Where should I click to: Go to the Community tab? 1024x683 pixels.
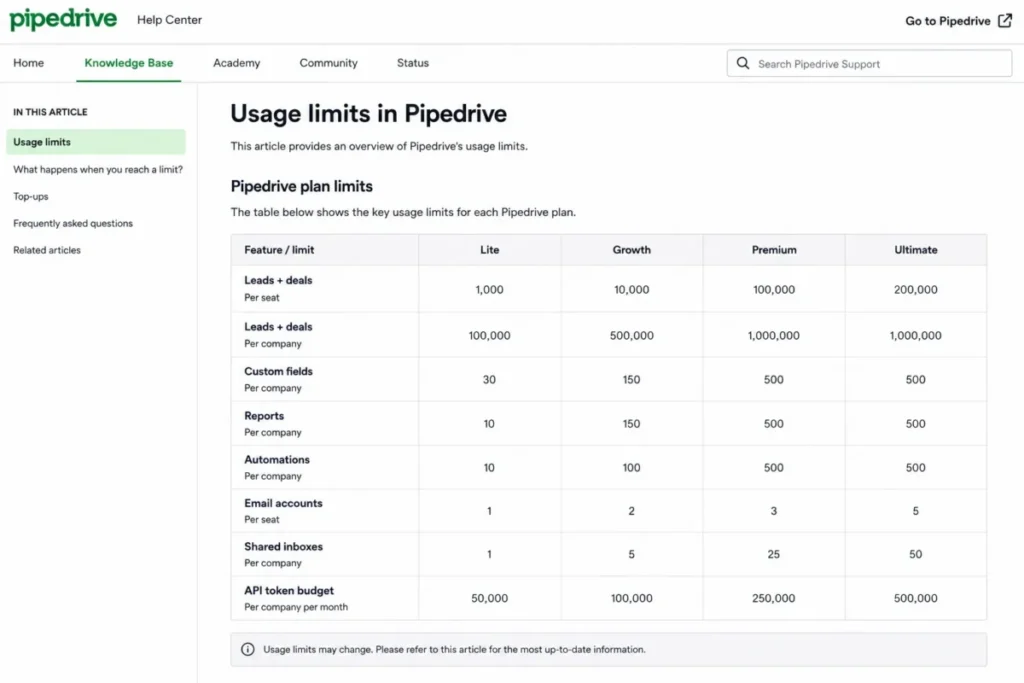coord(328,63)
